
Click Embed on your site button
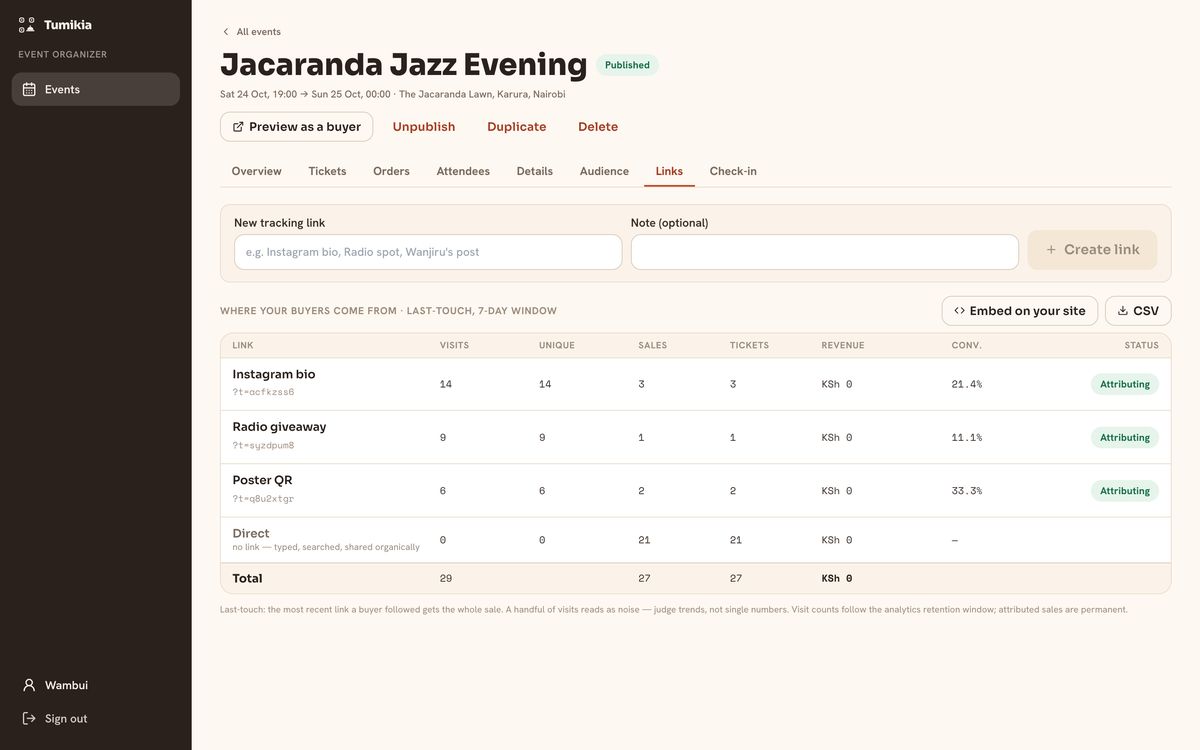[1020, 311]
